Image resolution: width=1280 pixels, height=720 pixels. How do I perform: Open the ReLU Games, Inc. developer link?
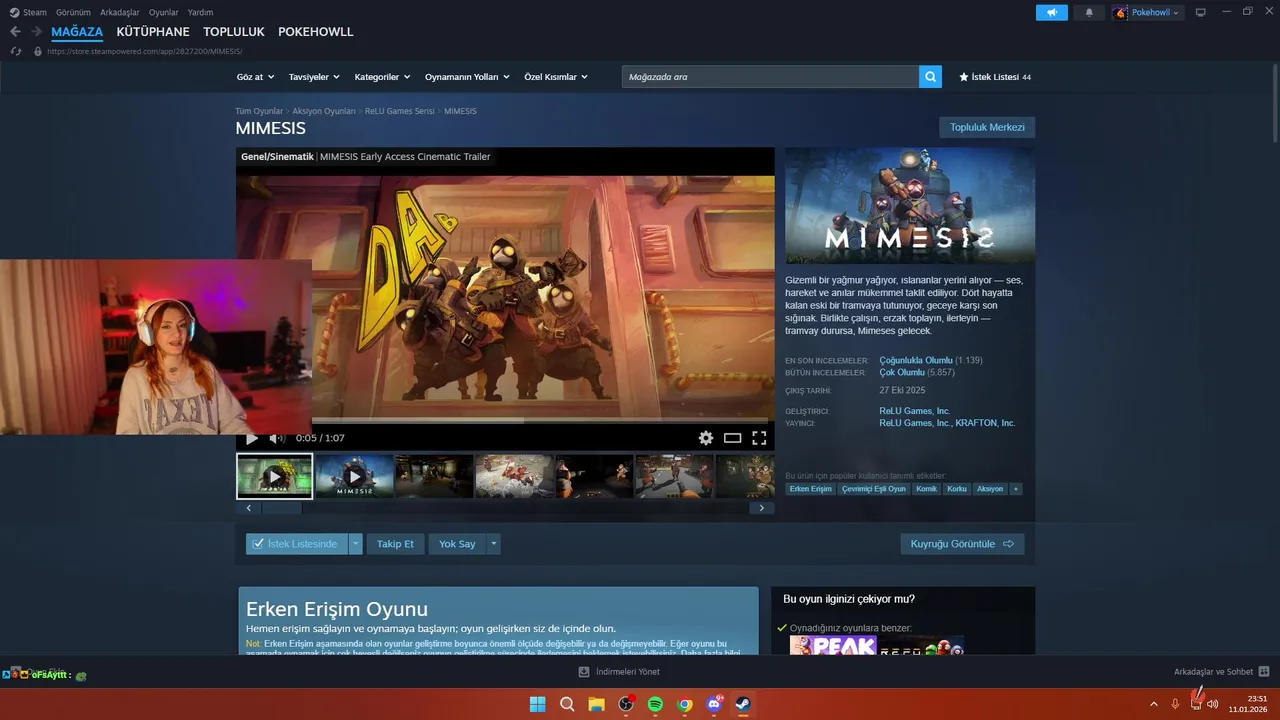915,411
